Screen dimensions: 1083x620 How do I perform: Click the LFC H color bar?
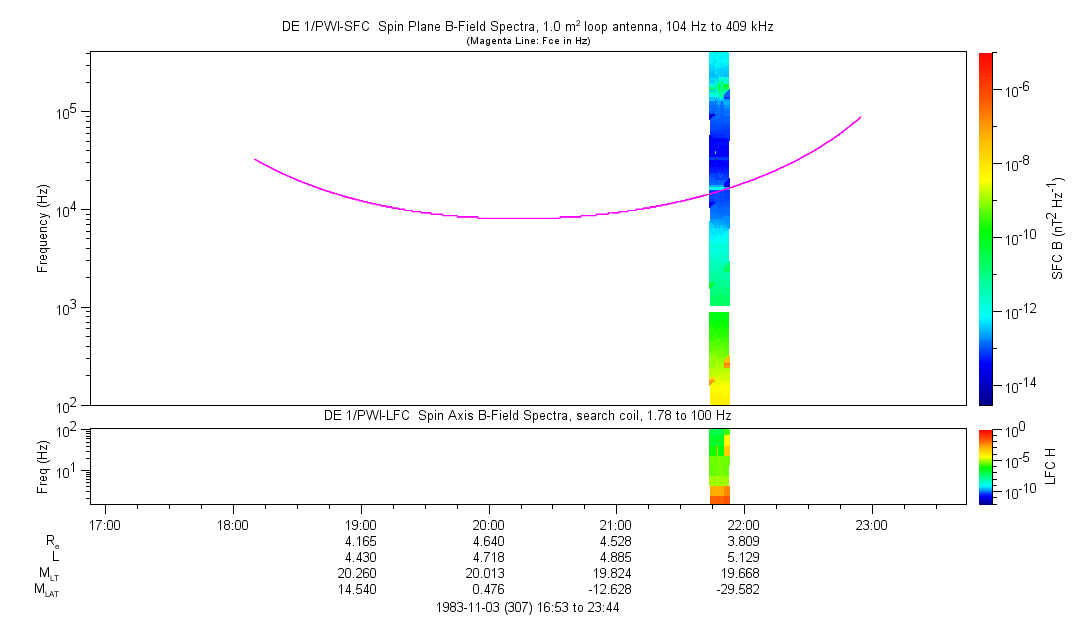coord(985,466)
